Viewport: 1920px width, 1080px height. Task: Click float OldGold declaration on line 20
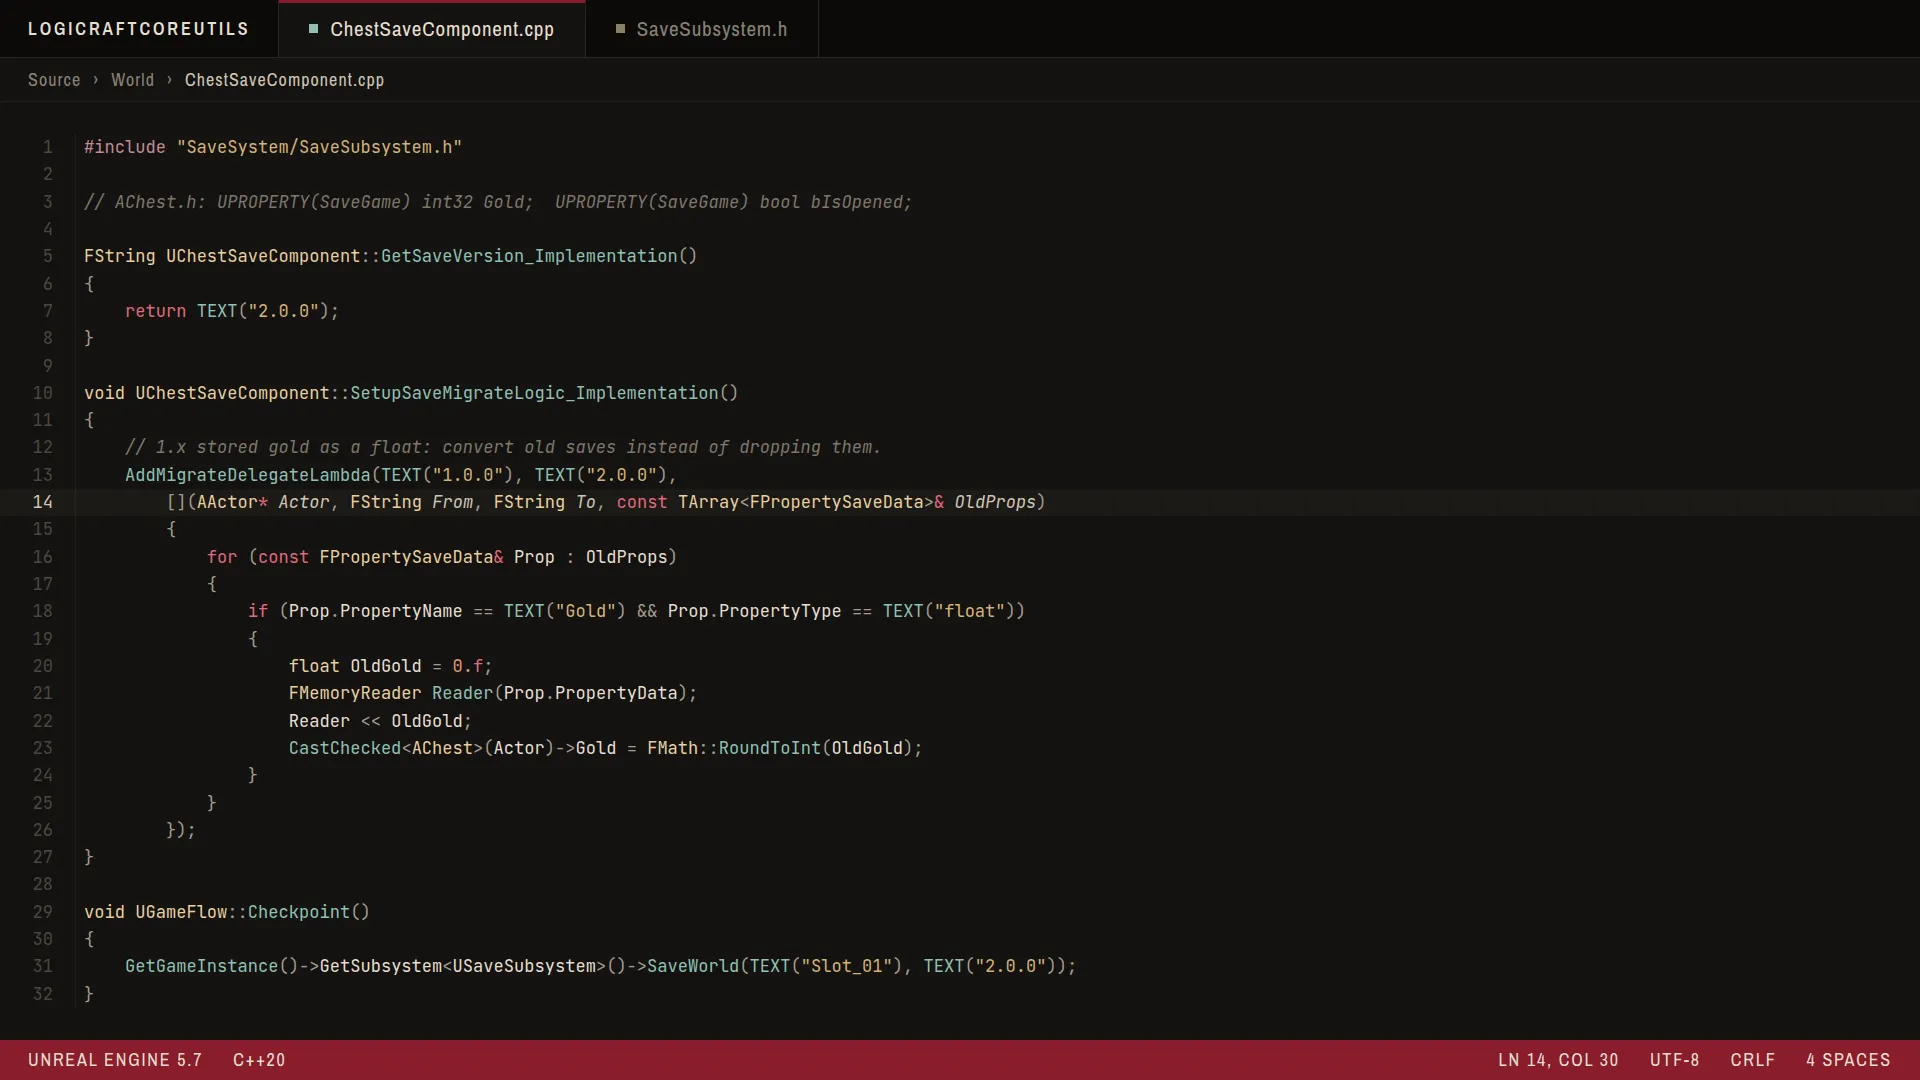391,666
